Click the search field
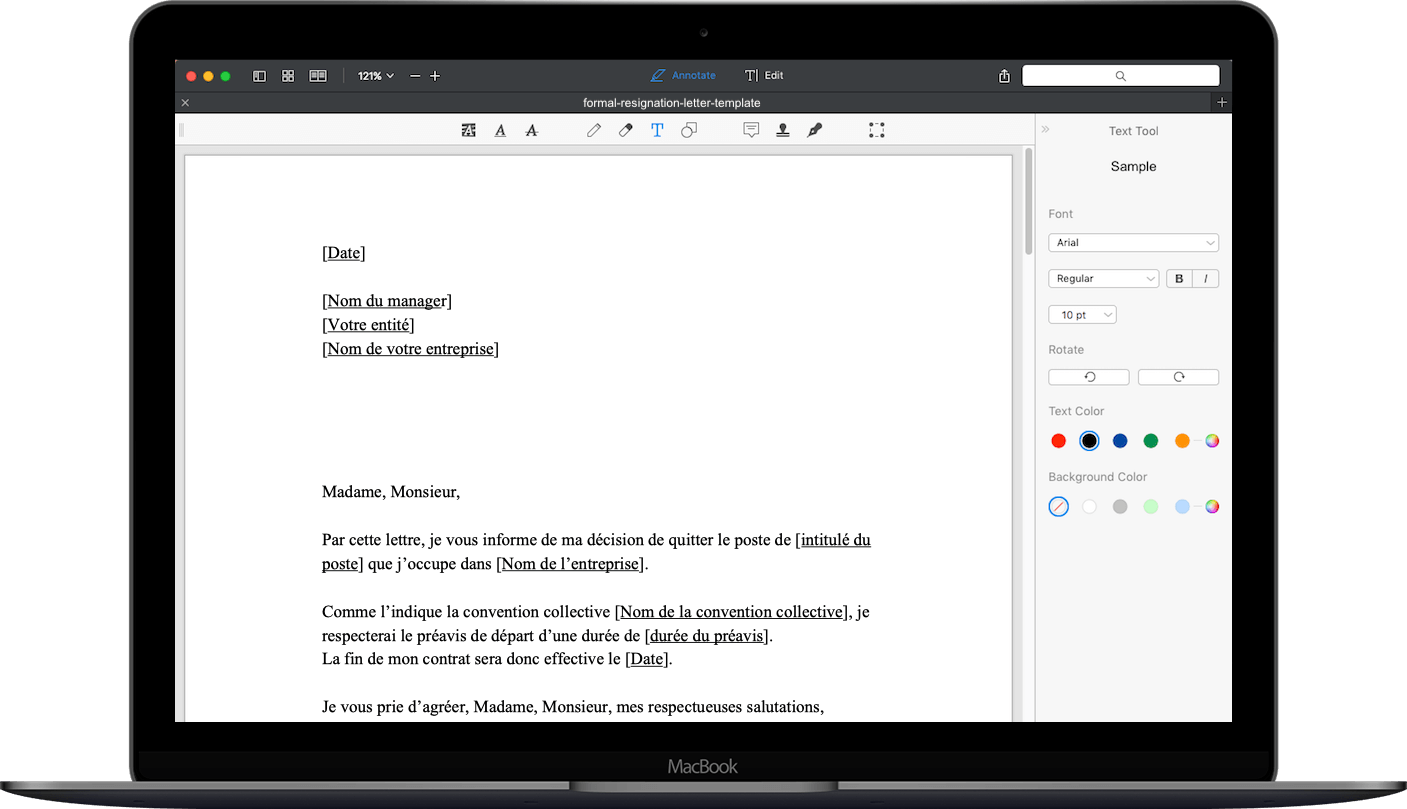Image resolution: width=1407 pixels, height=809 pixels. pos(1120,76)
